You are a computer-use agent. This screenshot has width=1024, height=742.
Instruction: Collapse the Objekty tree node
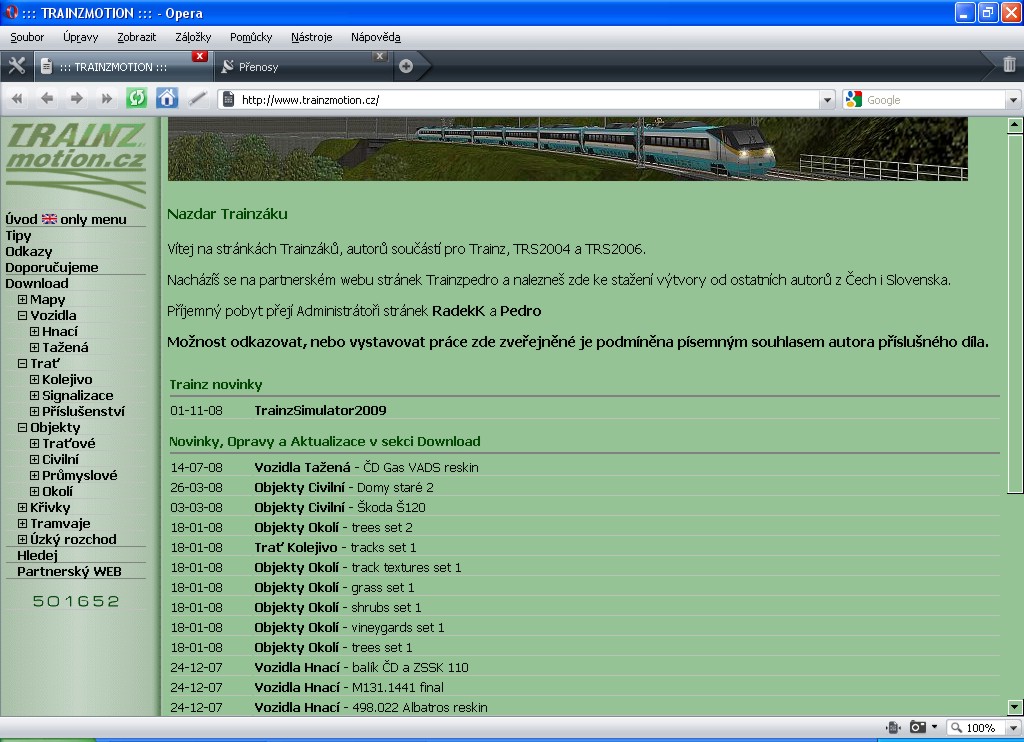pyautogui.click(x=22, y=428)
